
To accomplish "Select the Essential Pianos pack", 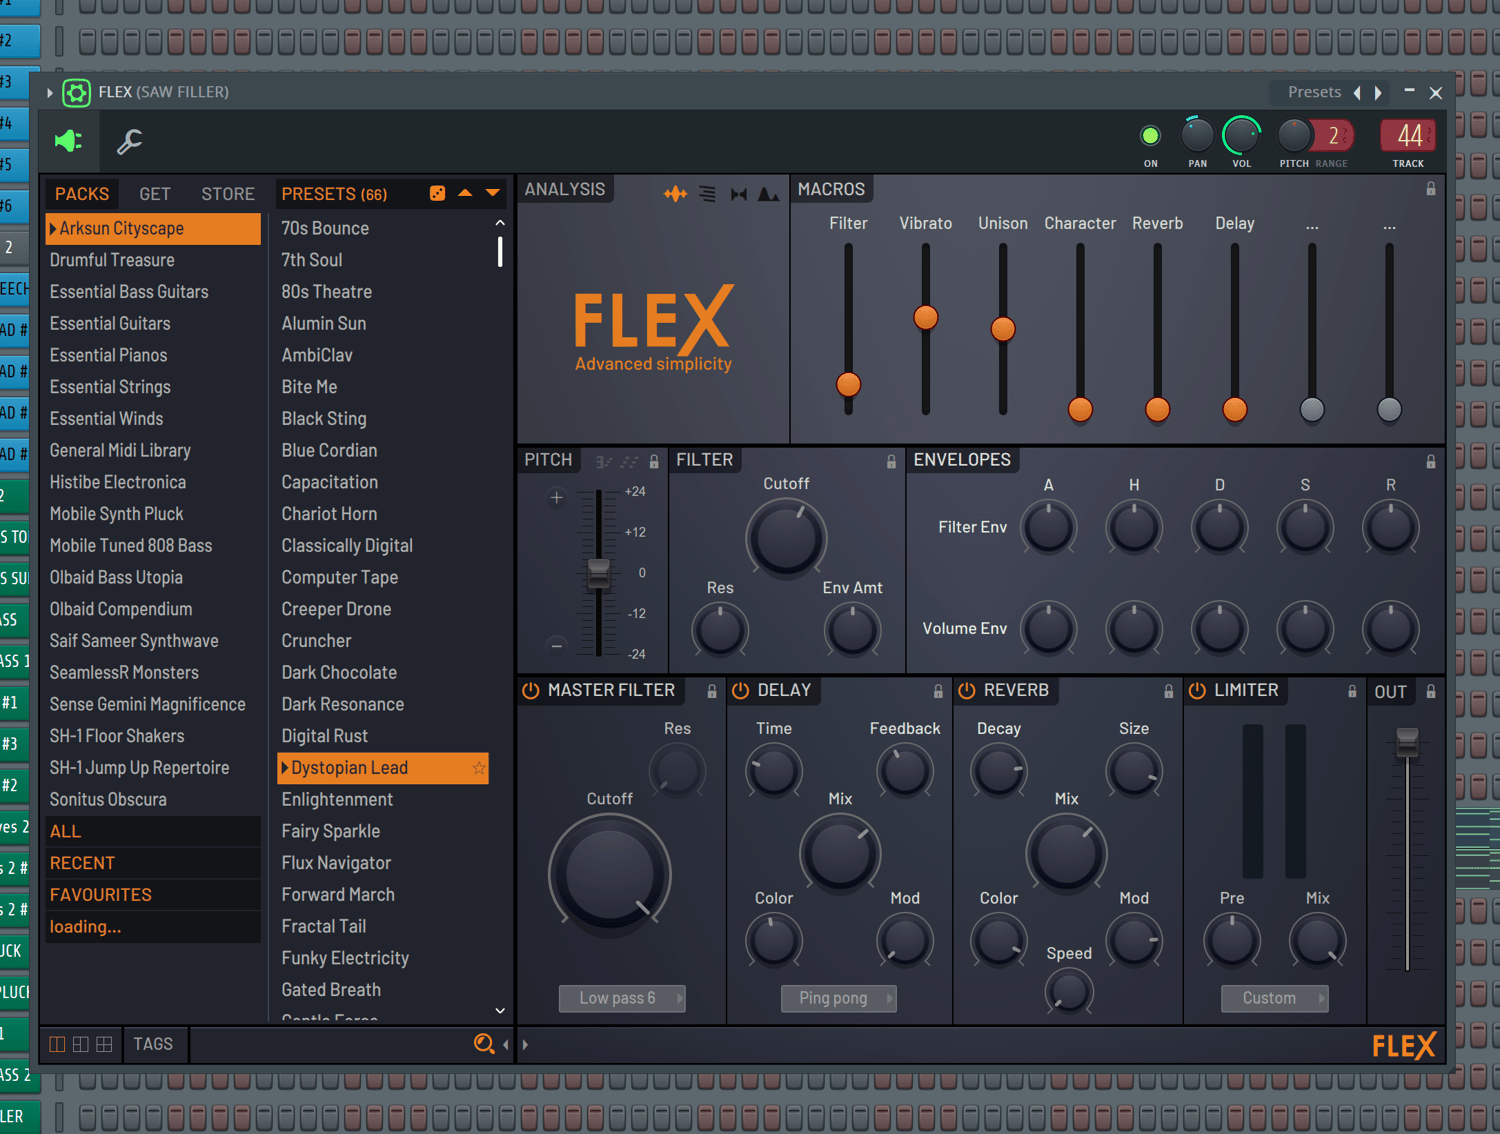I will [153, 355].
